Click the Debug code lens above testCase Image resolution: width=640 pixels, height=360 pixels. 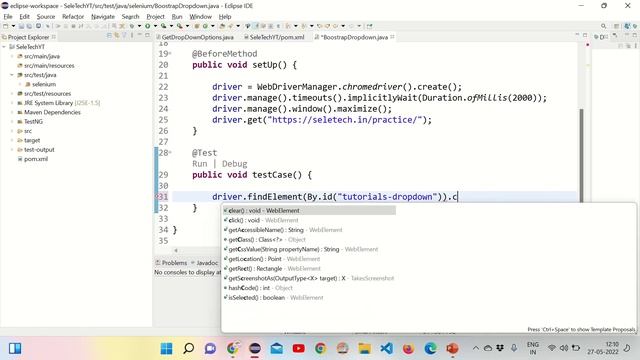coord(234,164)
